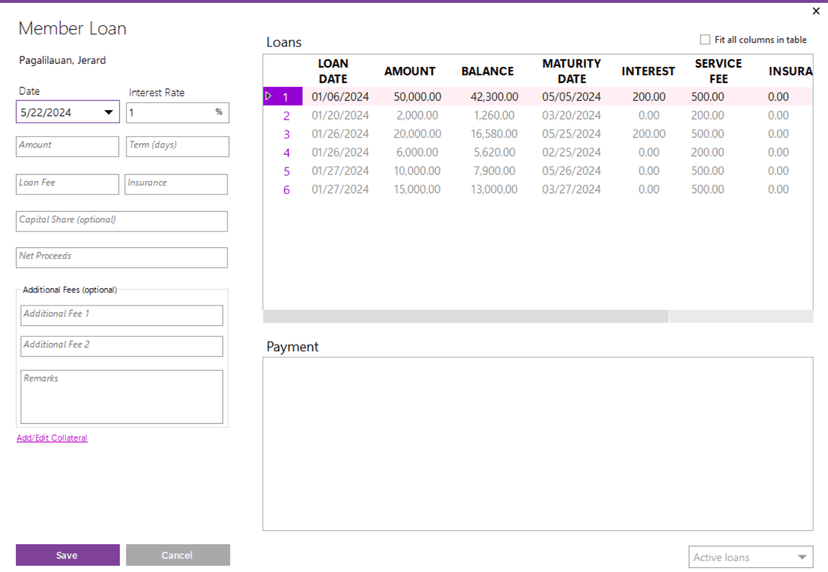Screen dimensions: 828x572
Task: Sort by the LOAN DATE column header
Action: (x=333, y=71)
